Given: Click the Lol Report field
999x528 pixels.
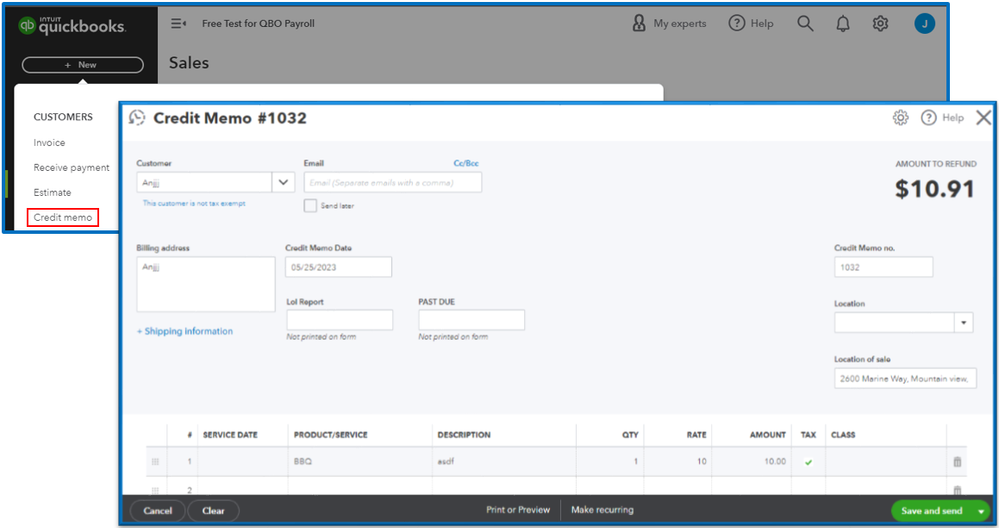Looking at the screenshot, I should pos(340,320).
